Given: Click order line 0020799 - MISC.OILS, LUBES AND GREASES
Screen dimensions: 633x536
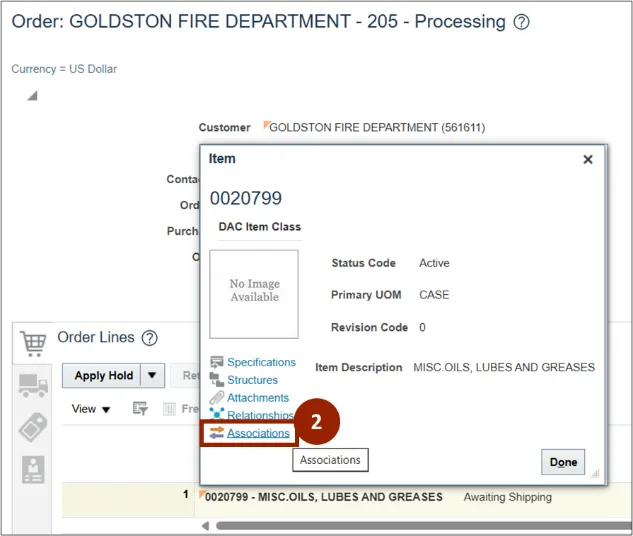Looking at the screenshot, I should (324, 497).
